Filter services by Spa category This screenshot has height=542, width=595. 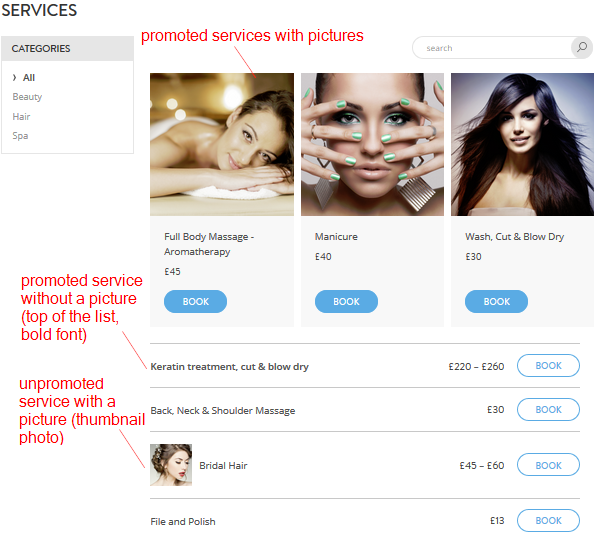pyautogui.click(x=20, y=136)
